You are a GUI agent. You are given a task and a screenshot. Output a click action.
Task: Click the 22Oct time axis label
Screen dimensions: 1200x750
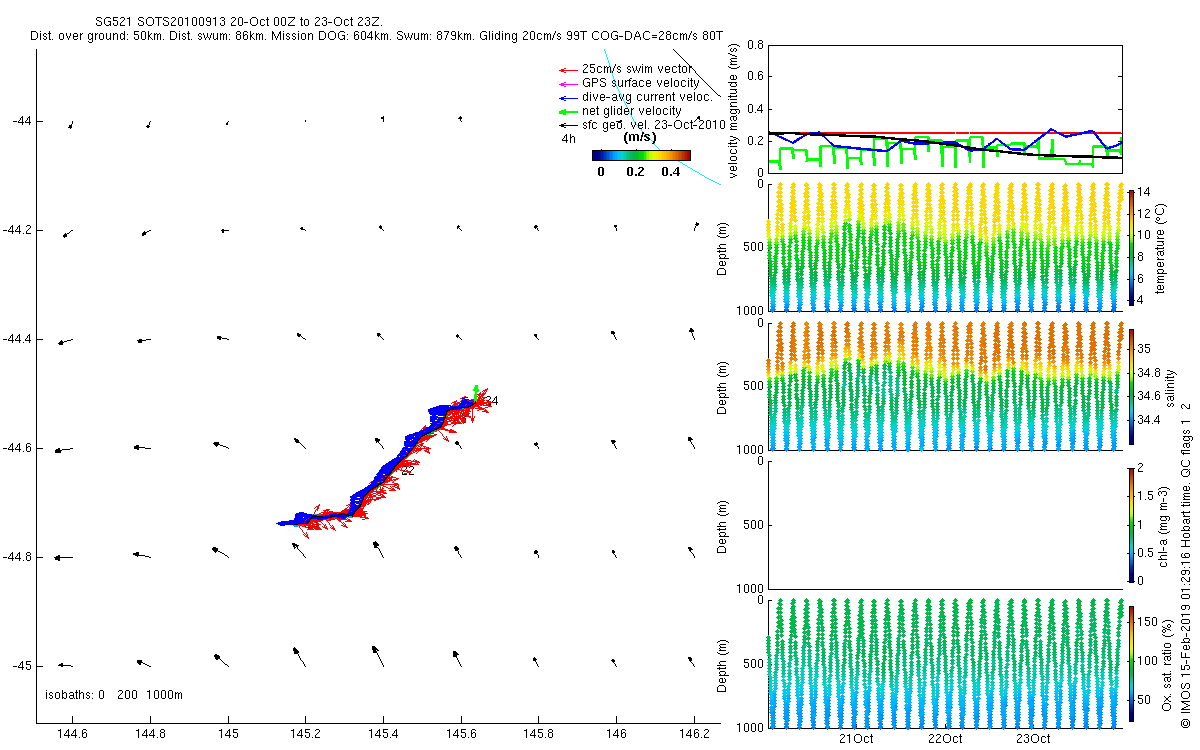pos(945,739)
